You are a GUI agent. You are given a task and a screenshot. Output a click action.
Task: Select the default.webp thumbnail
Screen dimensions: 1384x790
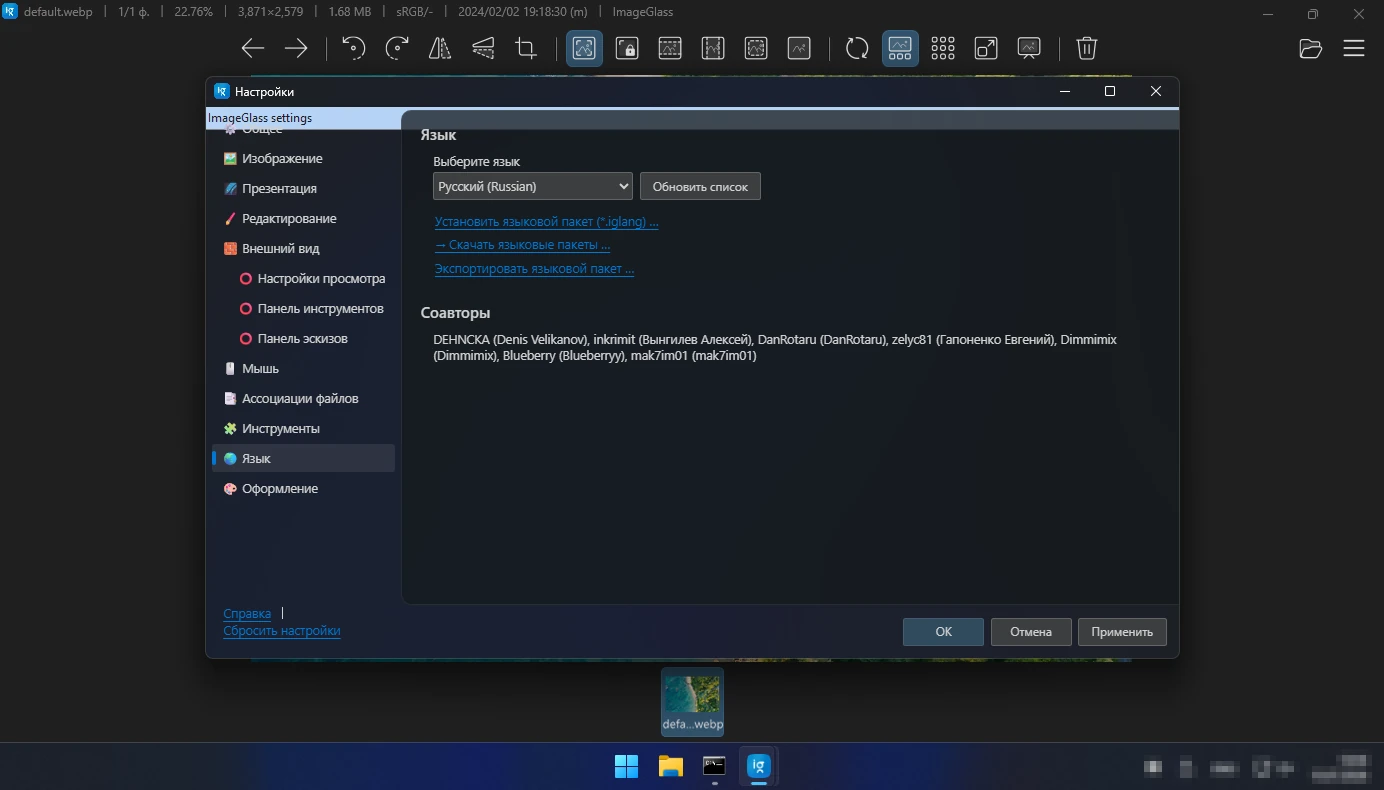point(692,702)
